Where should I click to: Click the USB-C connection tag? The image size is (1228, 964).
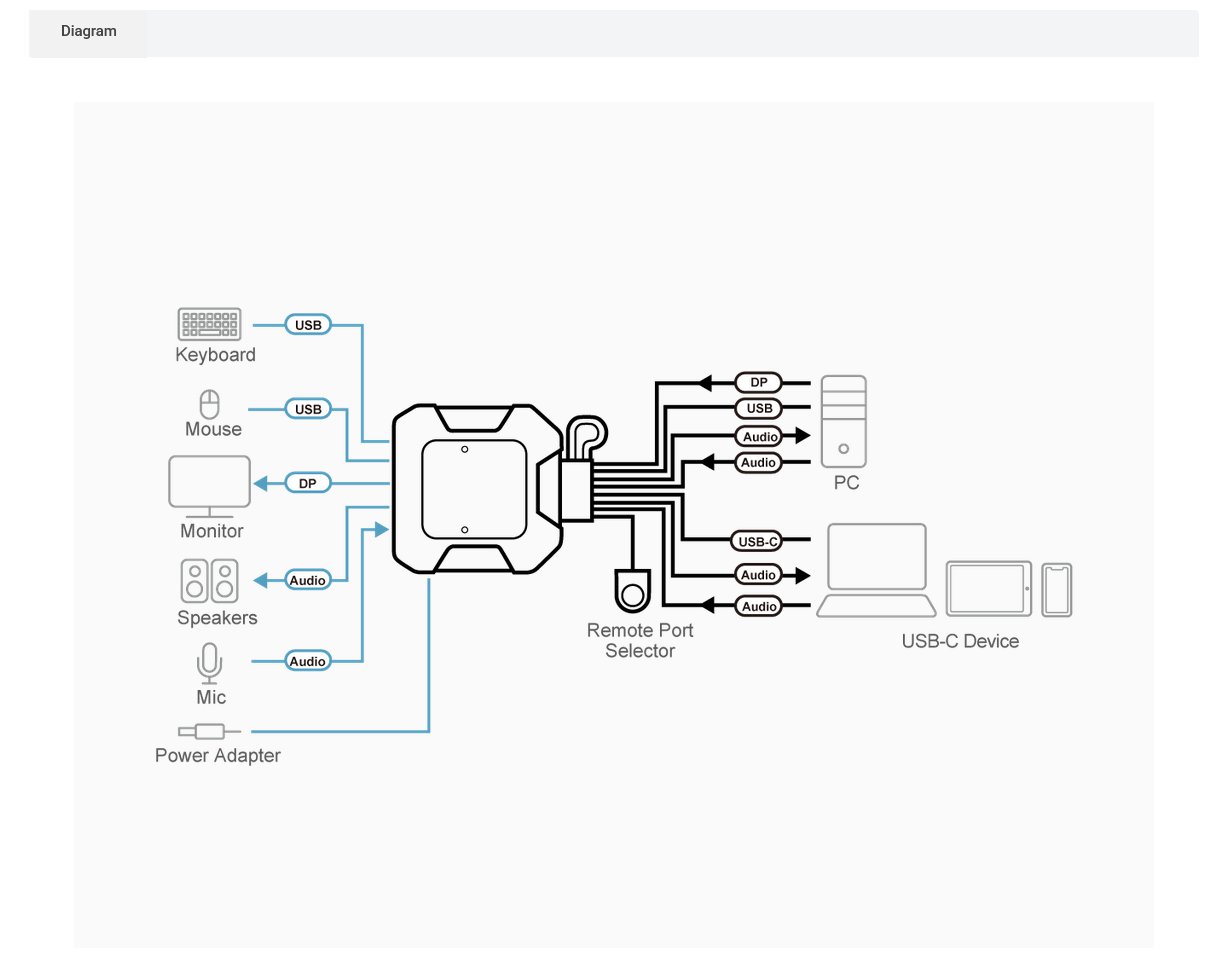click(757, 541)
